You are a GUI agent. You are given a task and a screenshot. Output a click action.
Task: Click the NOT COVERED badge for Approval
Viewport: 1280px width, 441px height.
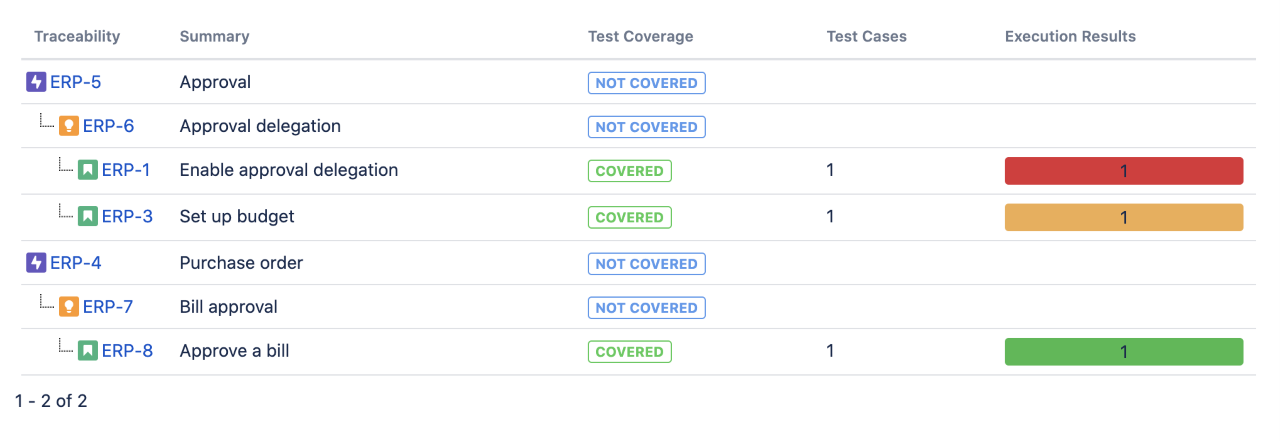click(x=647, y=83)
